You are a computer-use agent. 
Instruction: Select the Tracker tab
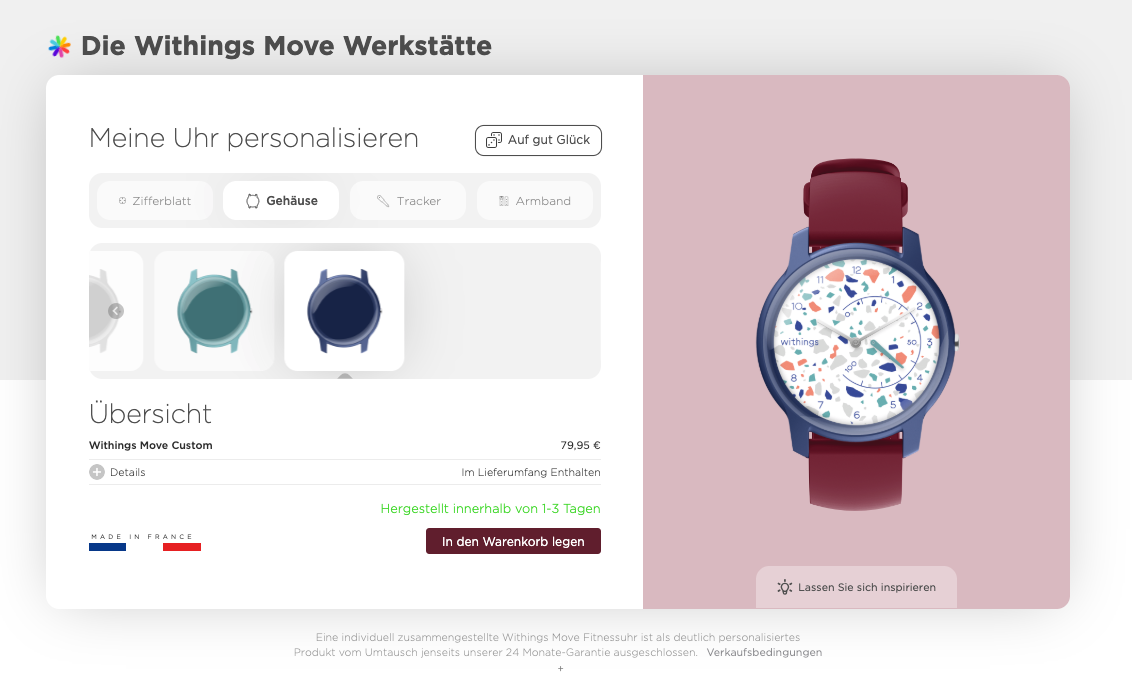pos(408,201)
